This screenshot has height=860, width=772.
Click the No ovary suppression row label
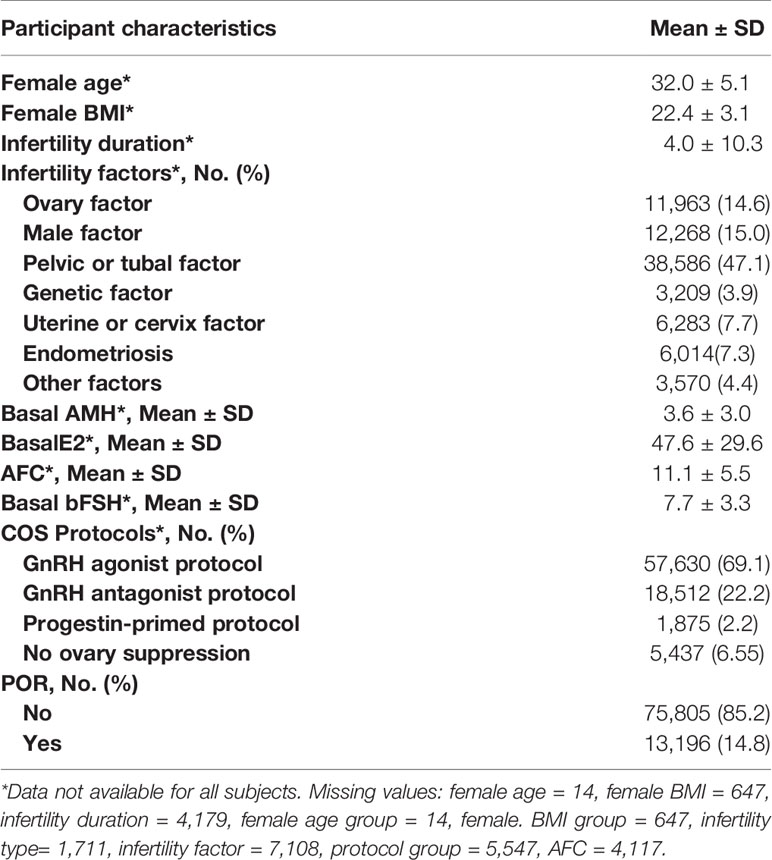(137, 653)
